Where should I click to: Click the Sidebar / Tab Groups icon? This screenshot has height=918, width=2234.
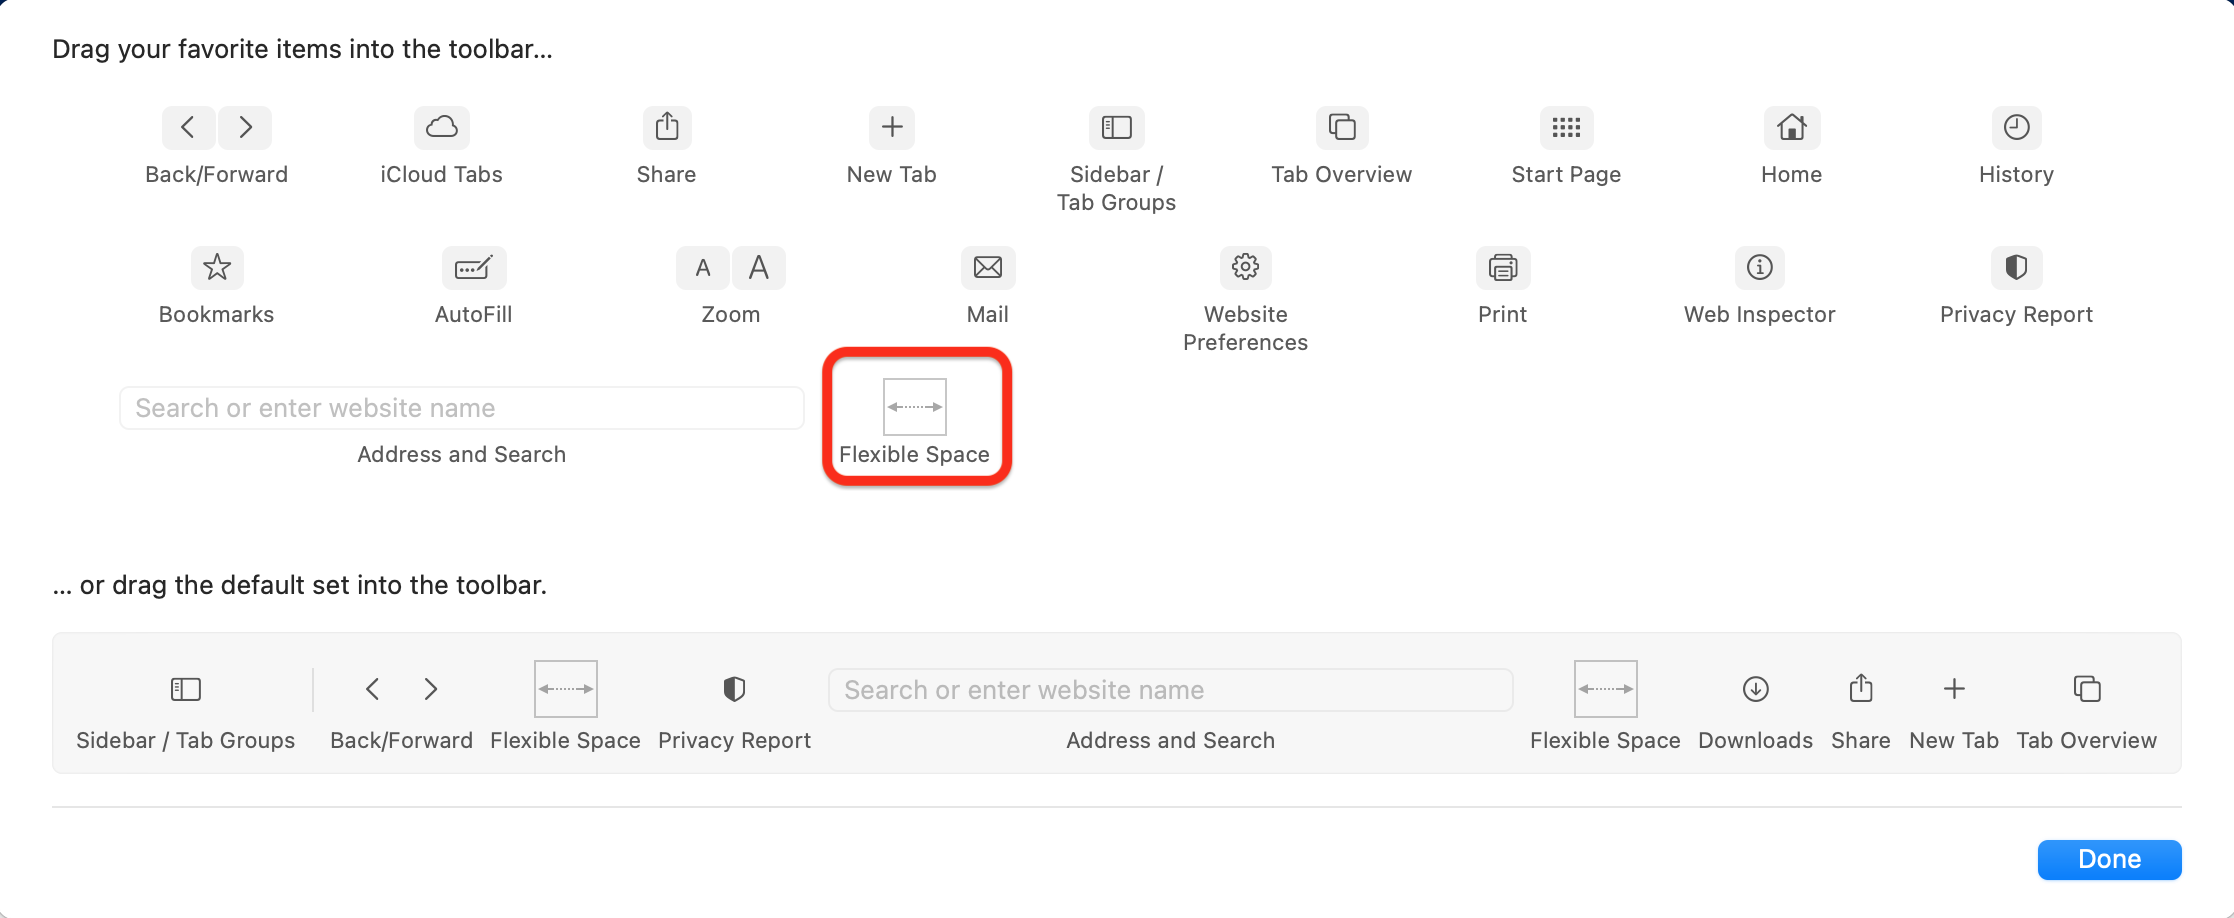point(1116,127)
